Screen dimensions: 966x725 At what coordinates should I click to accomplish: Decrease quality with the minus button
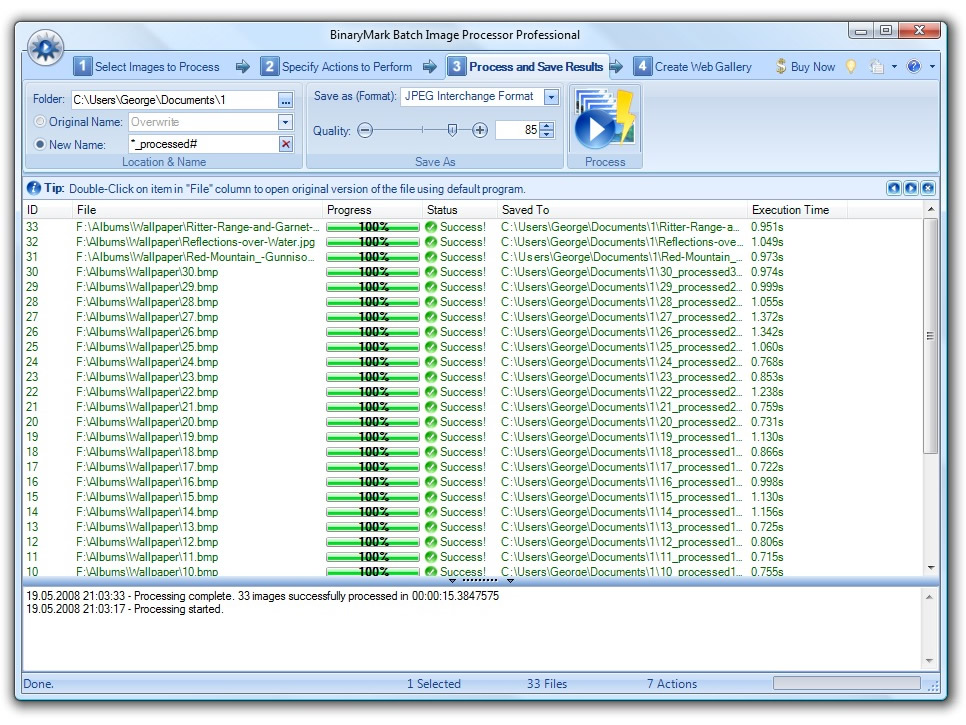click(x=365, y=130)
